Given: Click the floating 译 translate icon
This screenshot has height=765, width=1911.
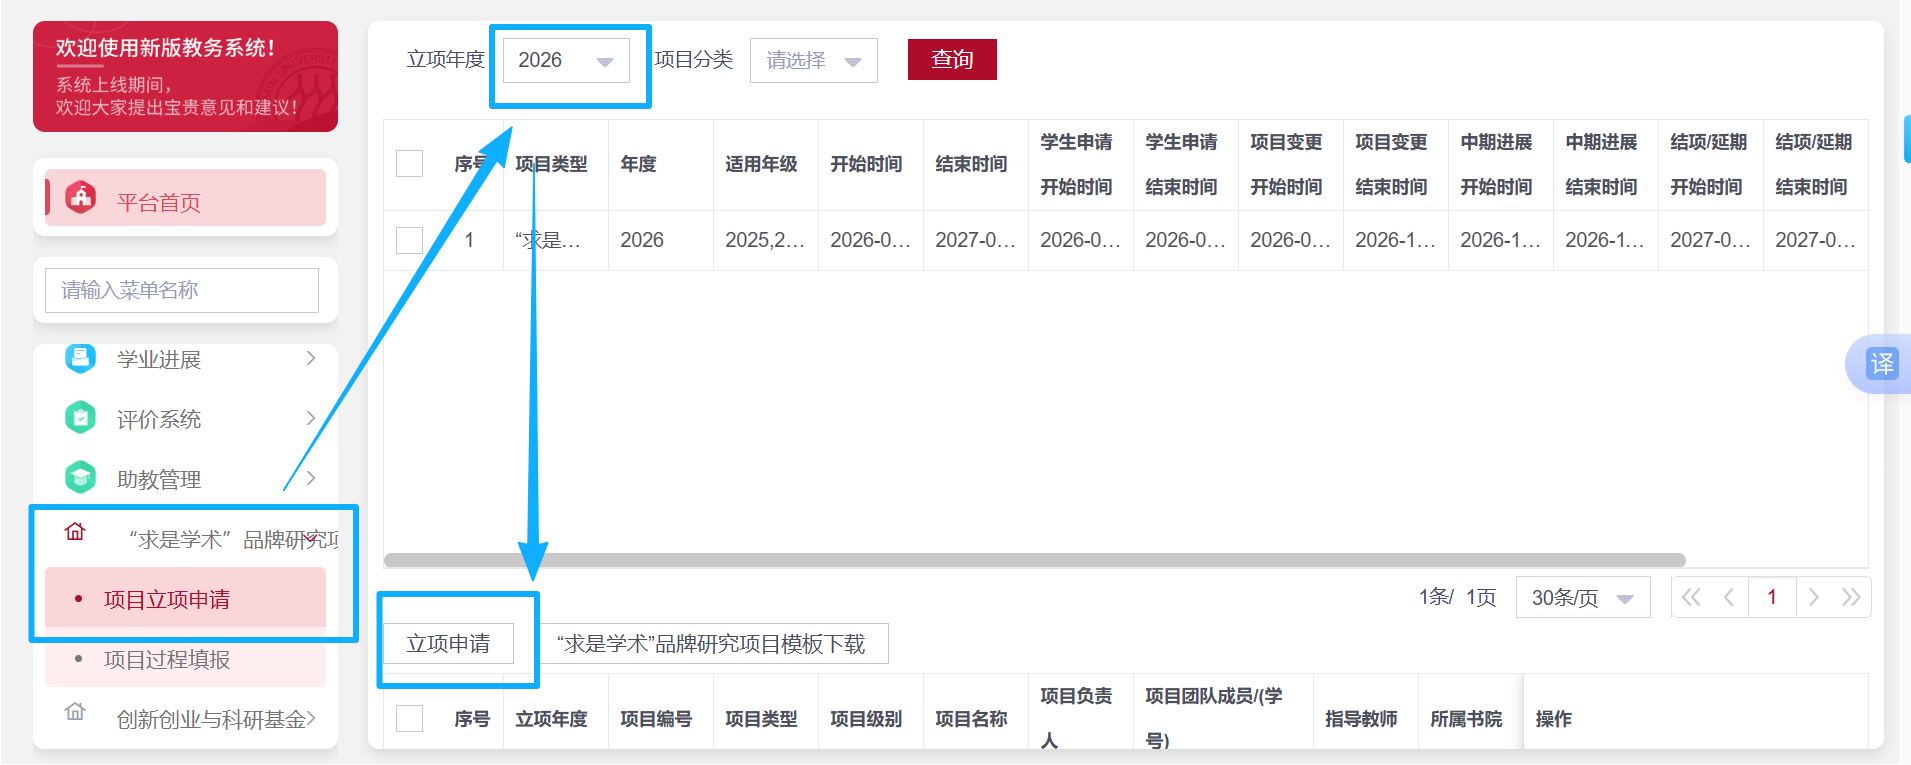Looking at the screenshot, I should 1881,363.
